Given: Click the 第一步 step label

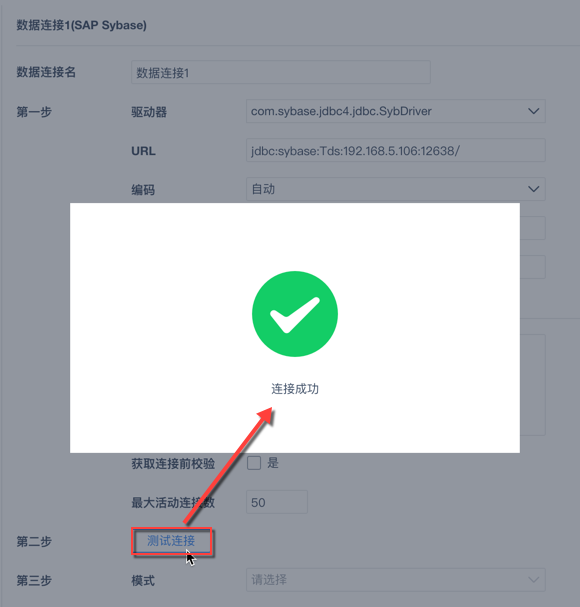Looking at the screenshot, I should (34, 112).
